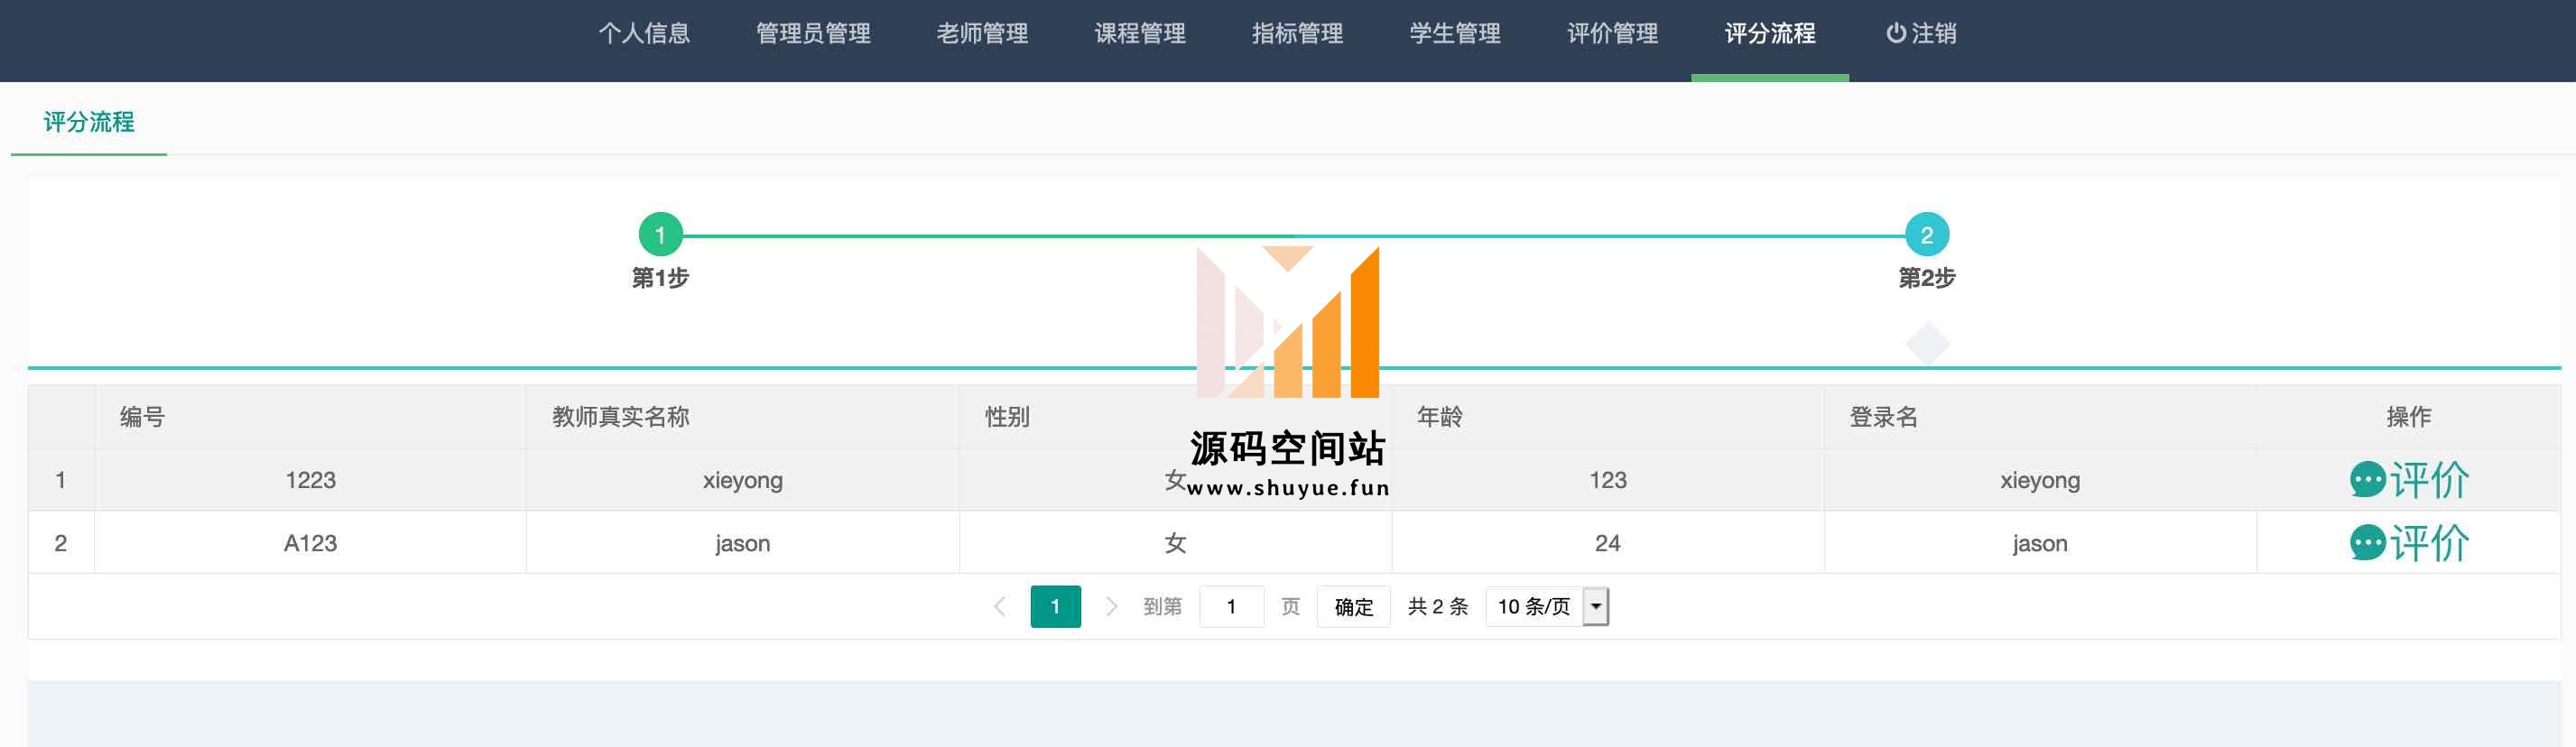Select the 评分流程 page tab

point(89,122)
